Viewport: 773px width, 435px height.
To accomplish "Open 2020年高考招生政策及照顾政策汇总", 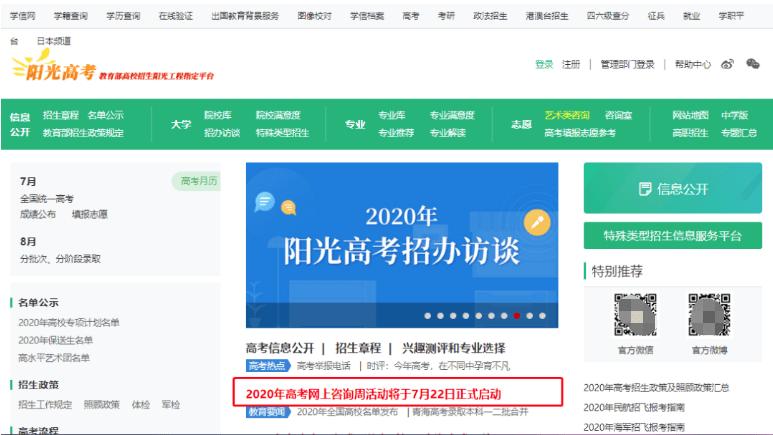I will [x=656, y=388].
